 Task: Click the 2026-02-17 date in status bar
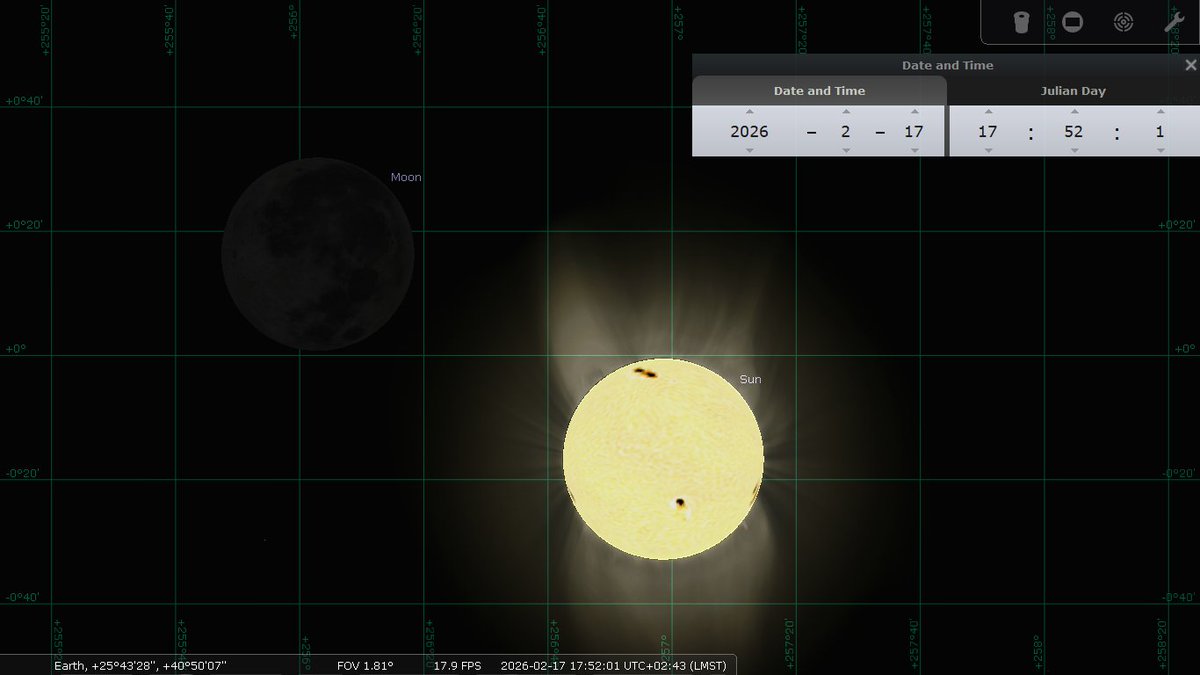pyautogui.click(x=534, y=665)
